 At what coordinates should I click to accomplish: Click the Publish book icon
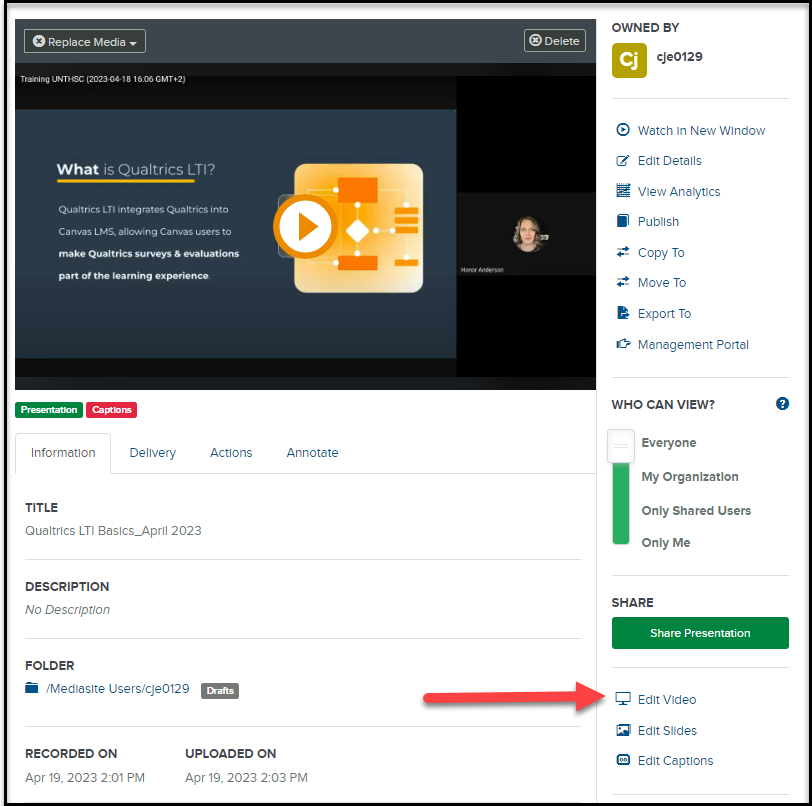623,221
